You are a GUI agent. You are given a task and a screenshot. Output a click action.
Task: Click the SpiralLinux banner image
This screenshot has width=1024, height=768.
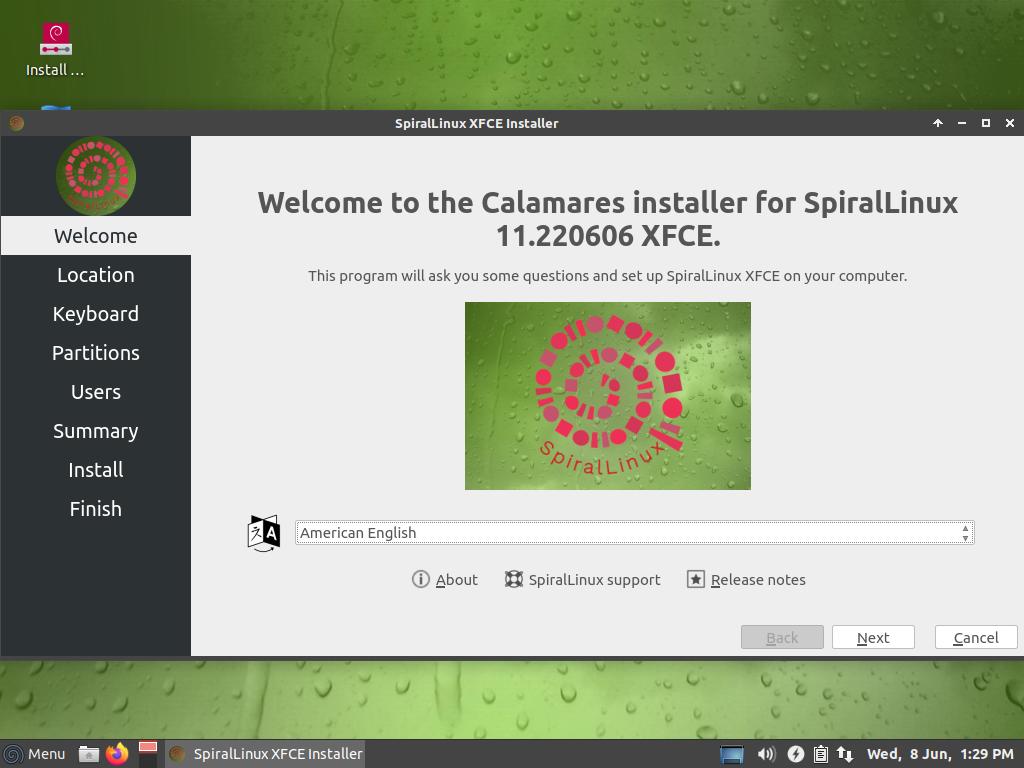(607, 396)
